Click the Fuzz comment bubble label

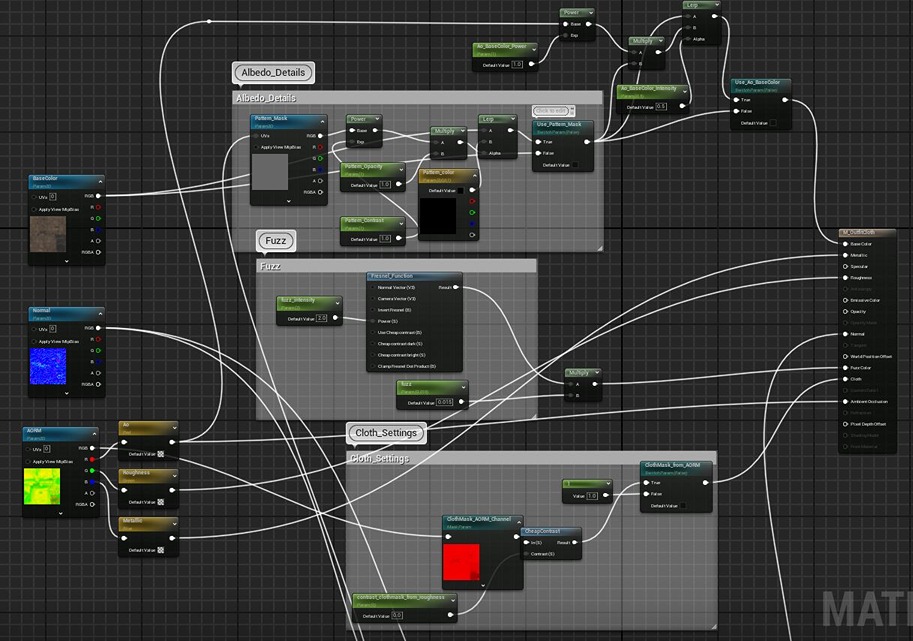[276, 241]
